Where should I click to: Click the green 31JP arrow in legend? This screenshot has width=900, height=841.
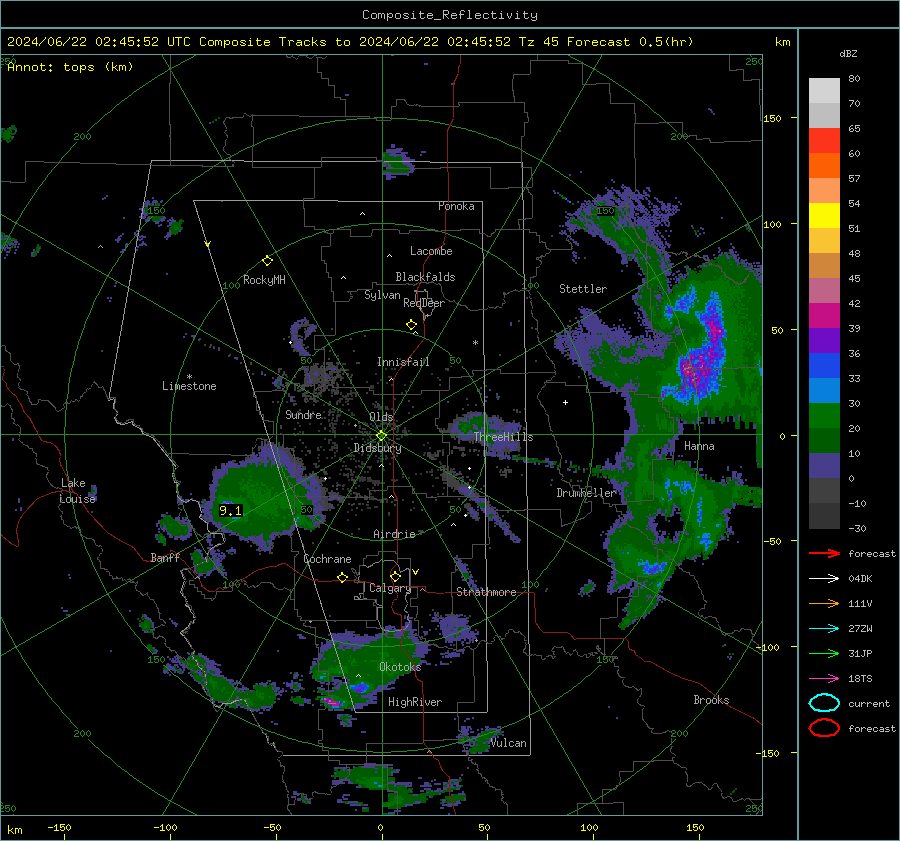[x=824, y=653]
